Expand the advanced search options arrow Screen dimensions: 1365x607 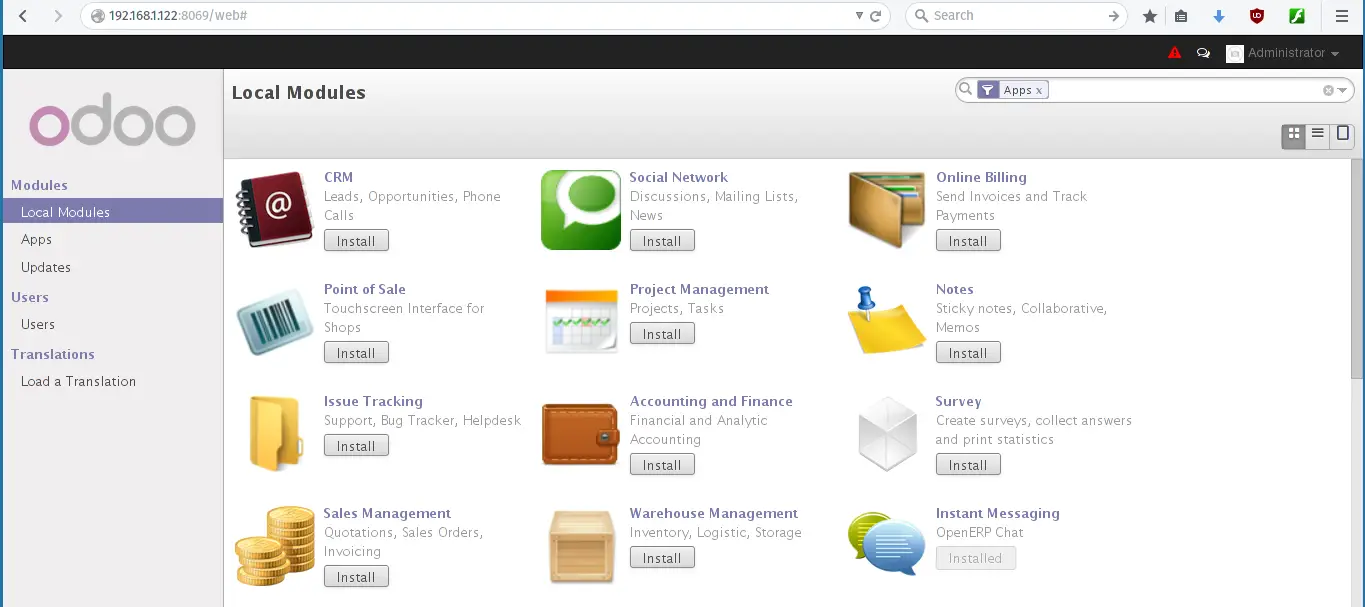click(1343, 90)
